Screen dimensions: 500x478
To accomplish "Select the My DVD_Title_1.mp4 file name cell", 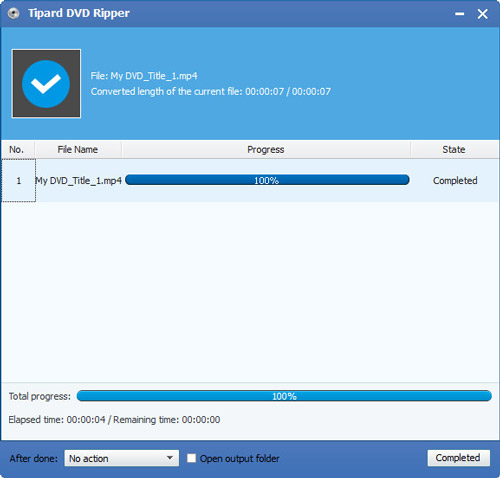I will click(79, 181).
